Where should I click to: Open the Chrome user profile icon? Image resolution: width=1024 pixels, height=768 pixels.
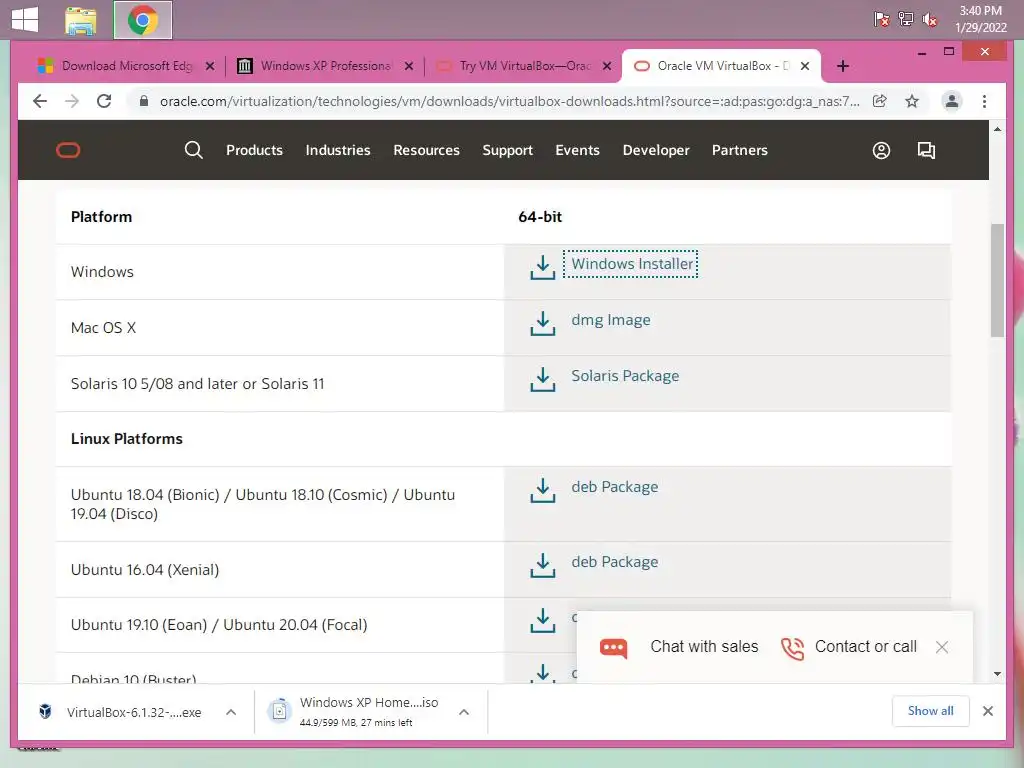coord(952,101)
